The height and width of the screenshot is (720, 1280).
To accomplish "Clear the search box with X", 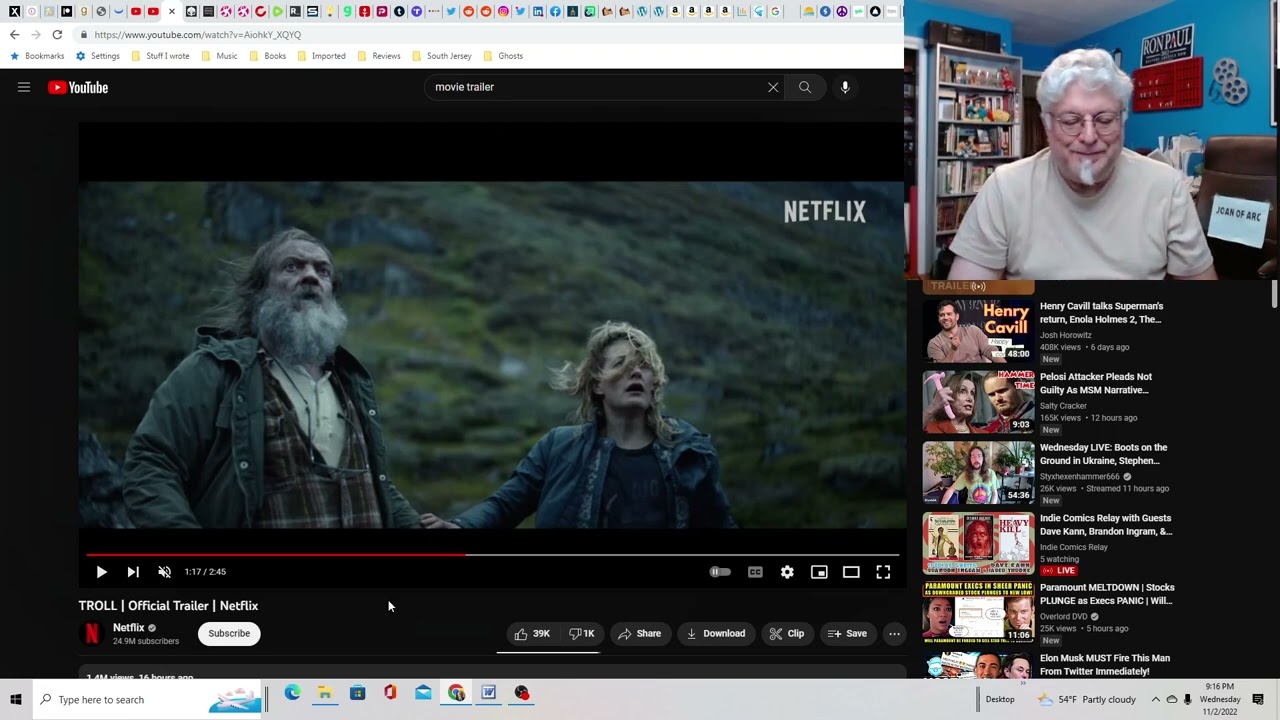I will click(773, 87).
